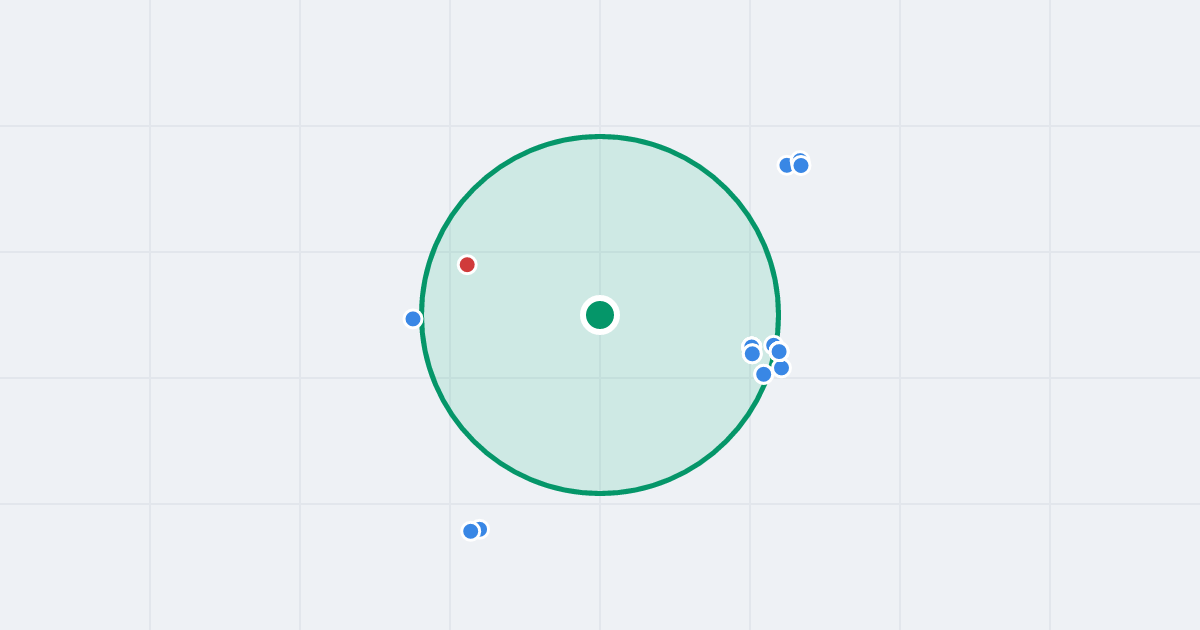Click the front blue marker below the circle
Image resolution: width=1200 pixels, height=630 pixels.
471,531
